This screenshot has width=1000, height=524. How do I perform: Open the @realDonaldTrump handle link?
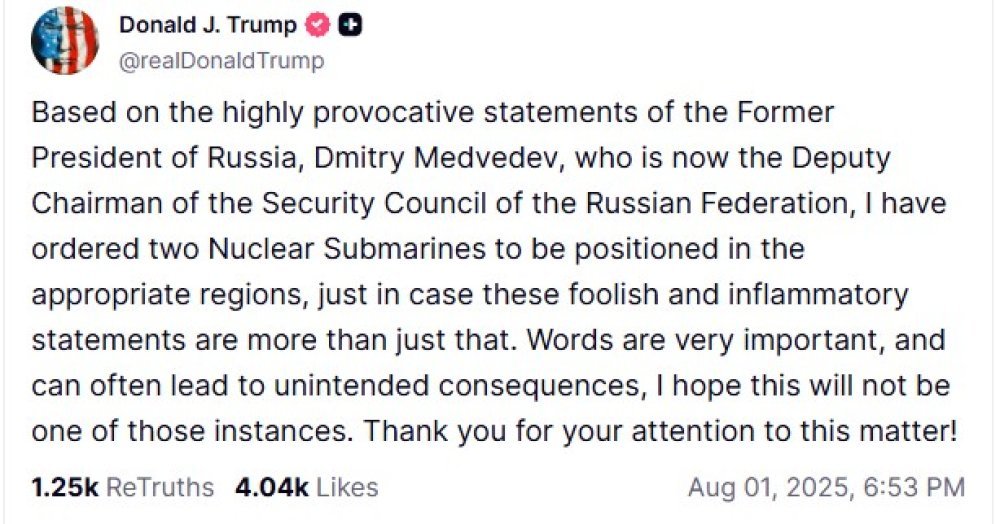pyautogui.click(x=222, y=61)
